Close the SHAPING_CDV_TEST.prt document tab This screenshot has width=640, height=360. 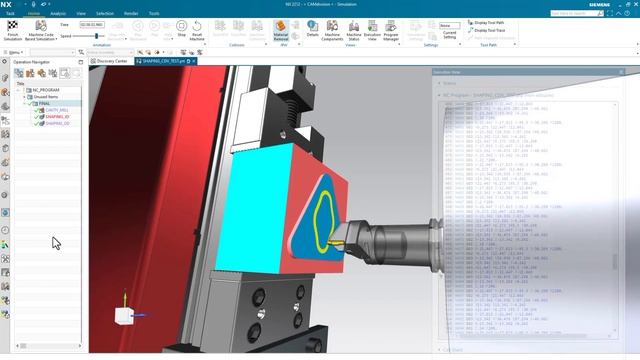pyautogui.click(x=194, y=61)
